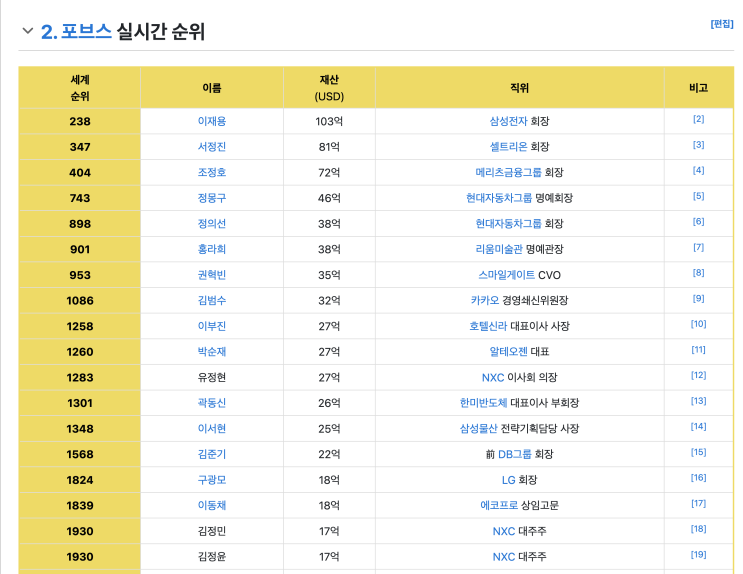Open footnote [9] reference
This screenshot has height=574, width=743.
coord(698,298)
